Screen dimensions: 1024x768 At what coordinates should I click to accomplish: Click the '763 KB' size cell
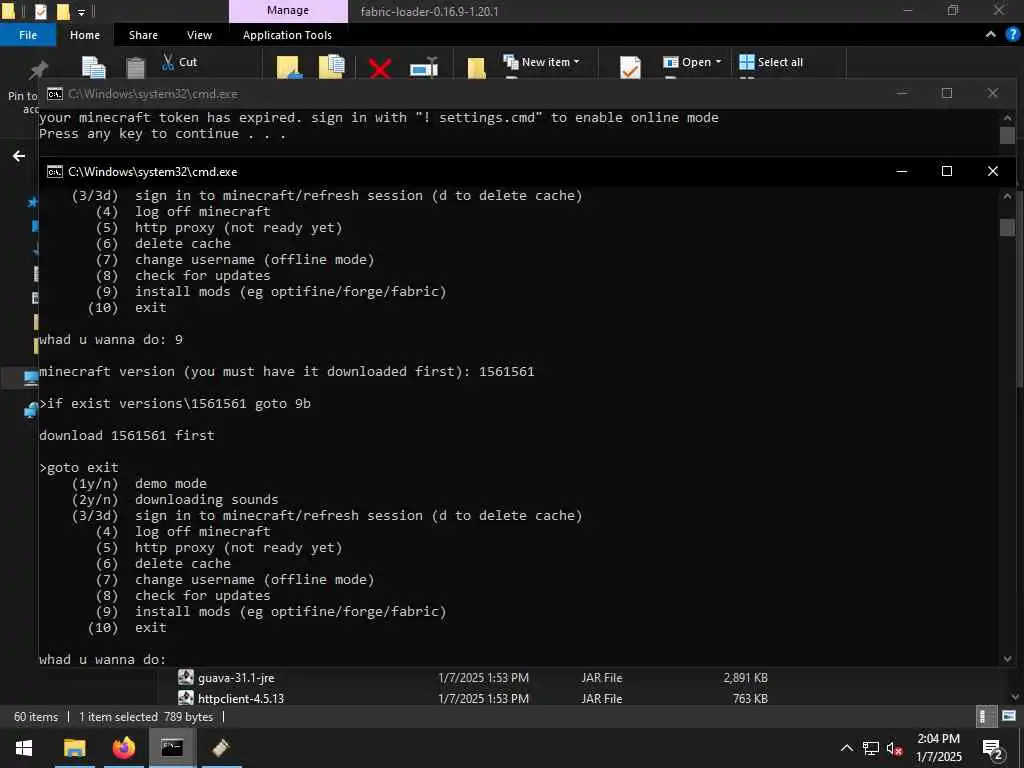click(750, 698)
